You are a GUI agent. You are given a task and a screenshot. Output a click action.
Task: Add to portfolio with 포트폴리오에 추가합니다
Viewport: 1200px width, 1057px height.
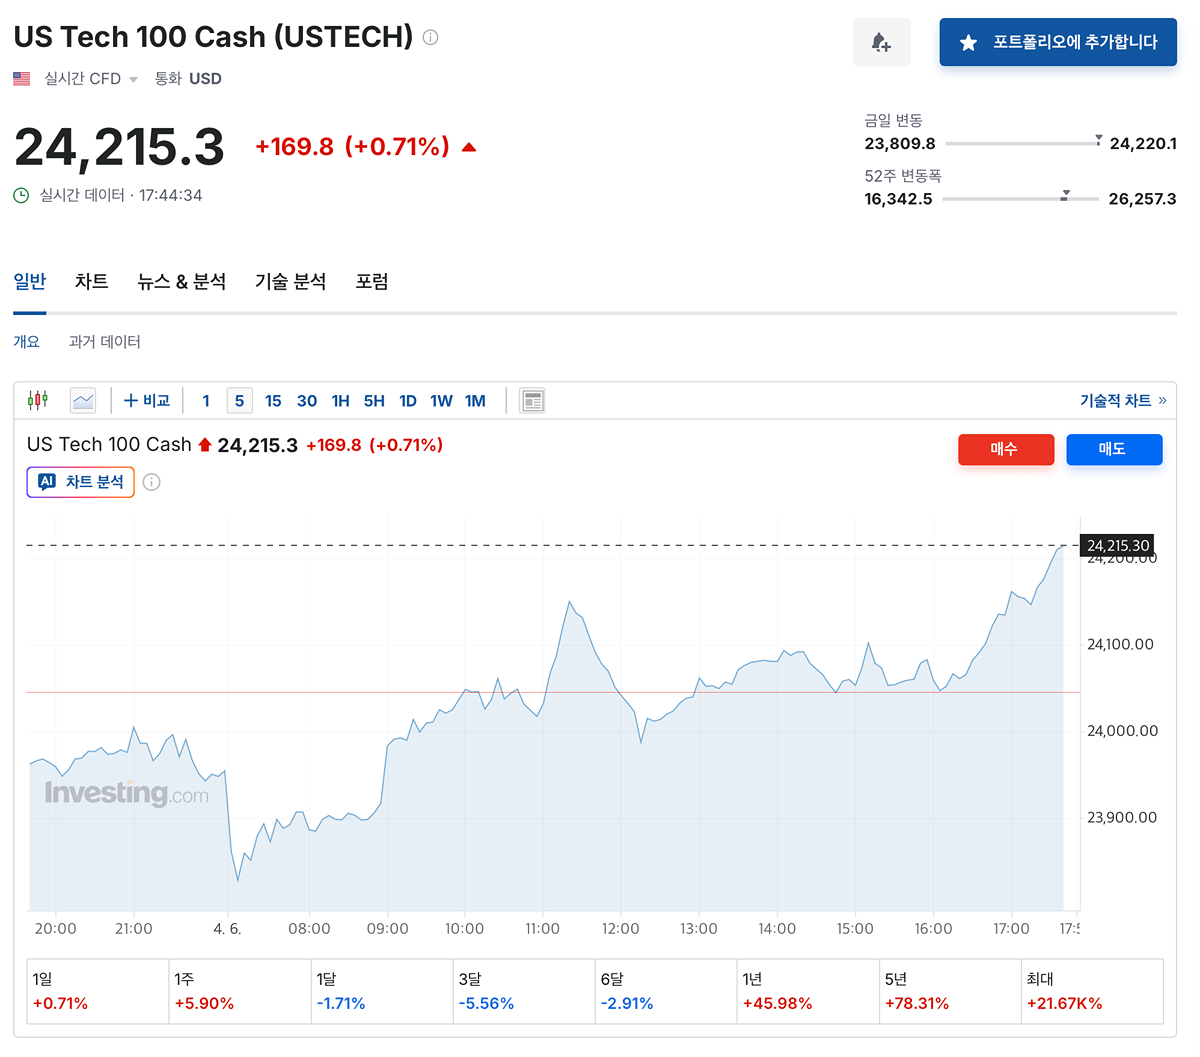pos(1058,42)
